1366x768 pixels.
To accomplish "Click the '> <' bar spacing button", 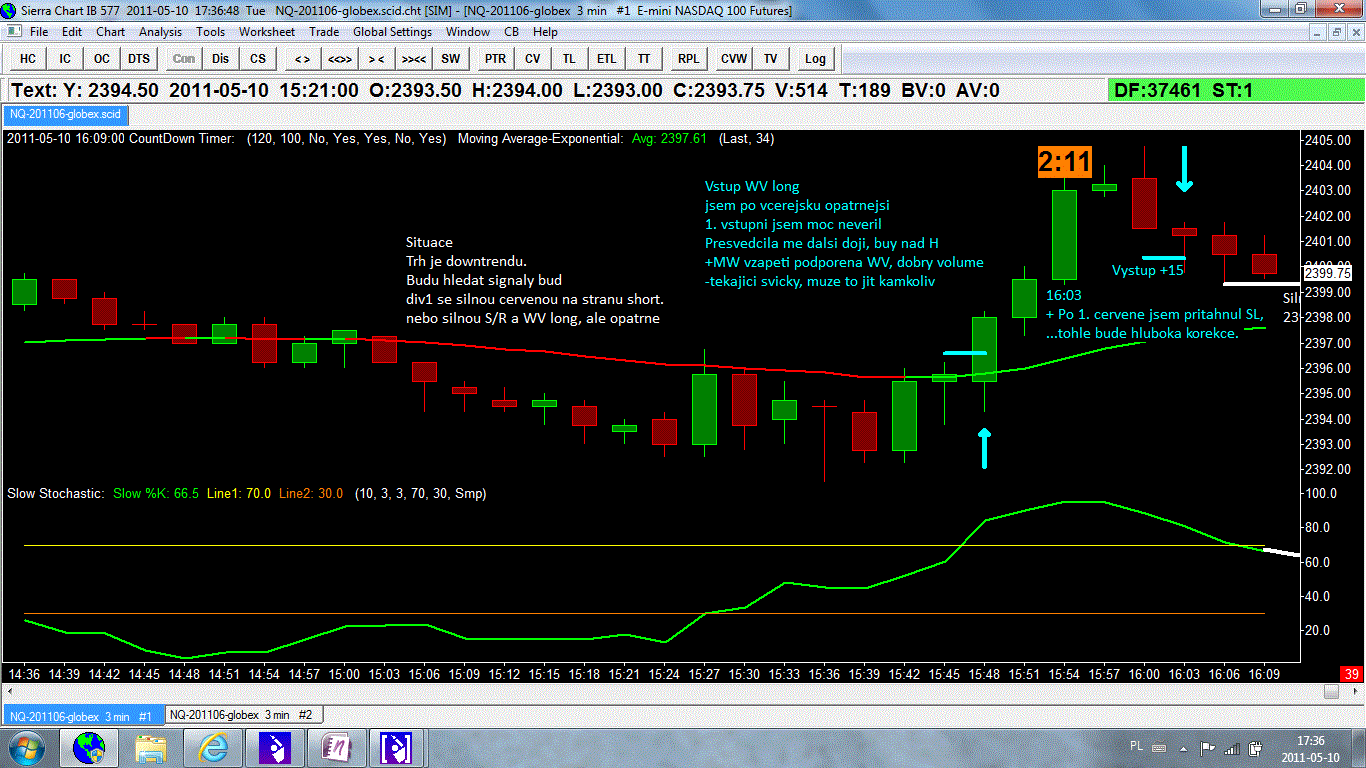I will [x=376, y=58].
